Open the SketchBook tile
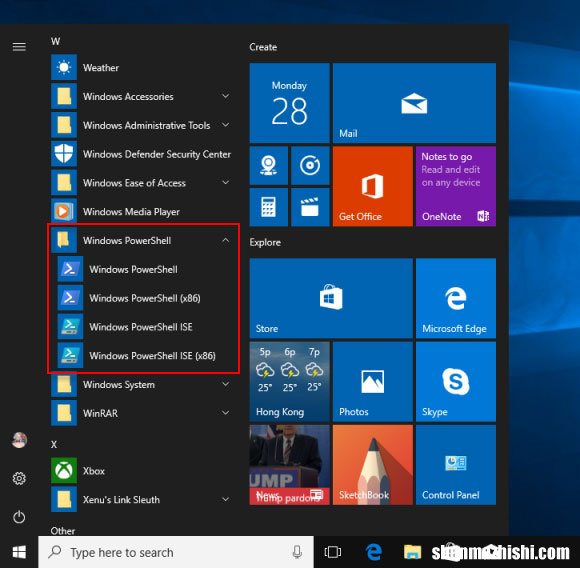 [372, 465]
